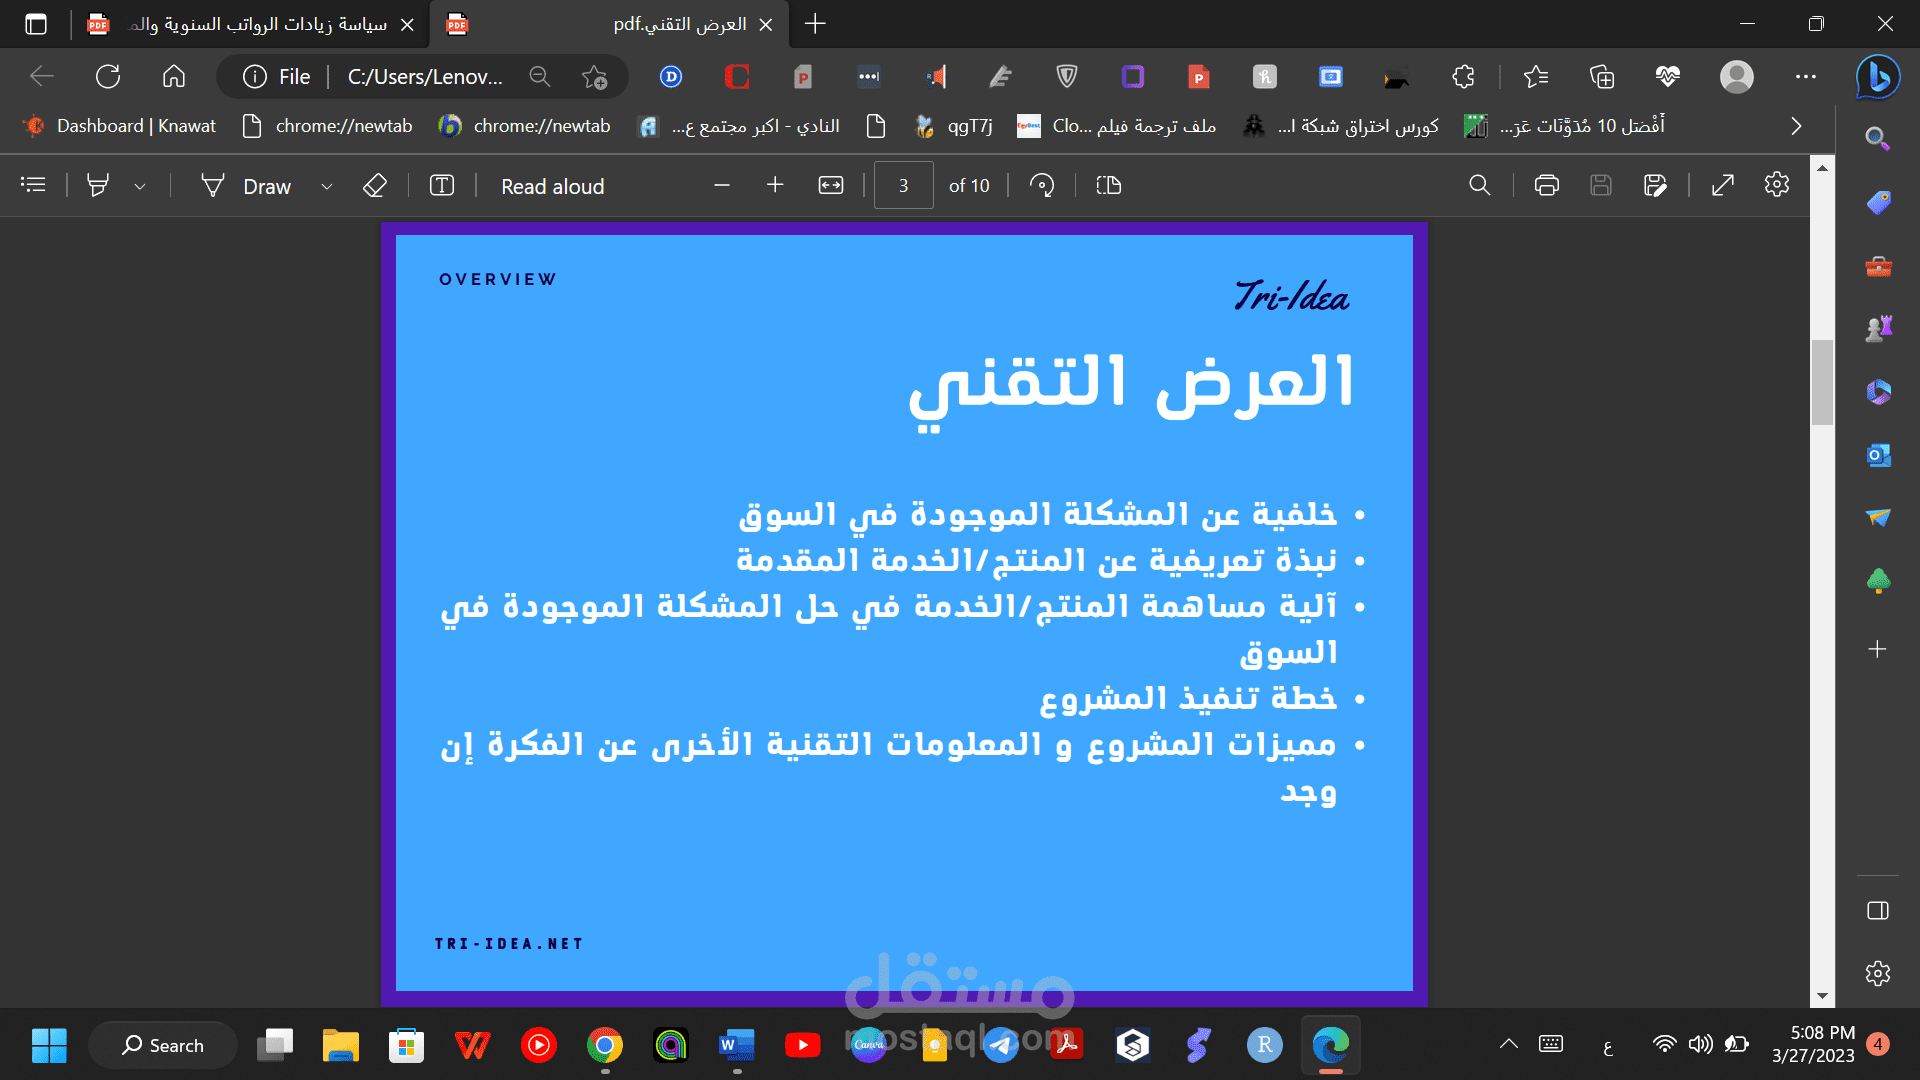Open Browser essentials heart icon

(x=1668, y=77)
